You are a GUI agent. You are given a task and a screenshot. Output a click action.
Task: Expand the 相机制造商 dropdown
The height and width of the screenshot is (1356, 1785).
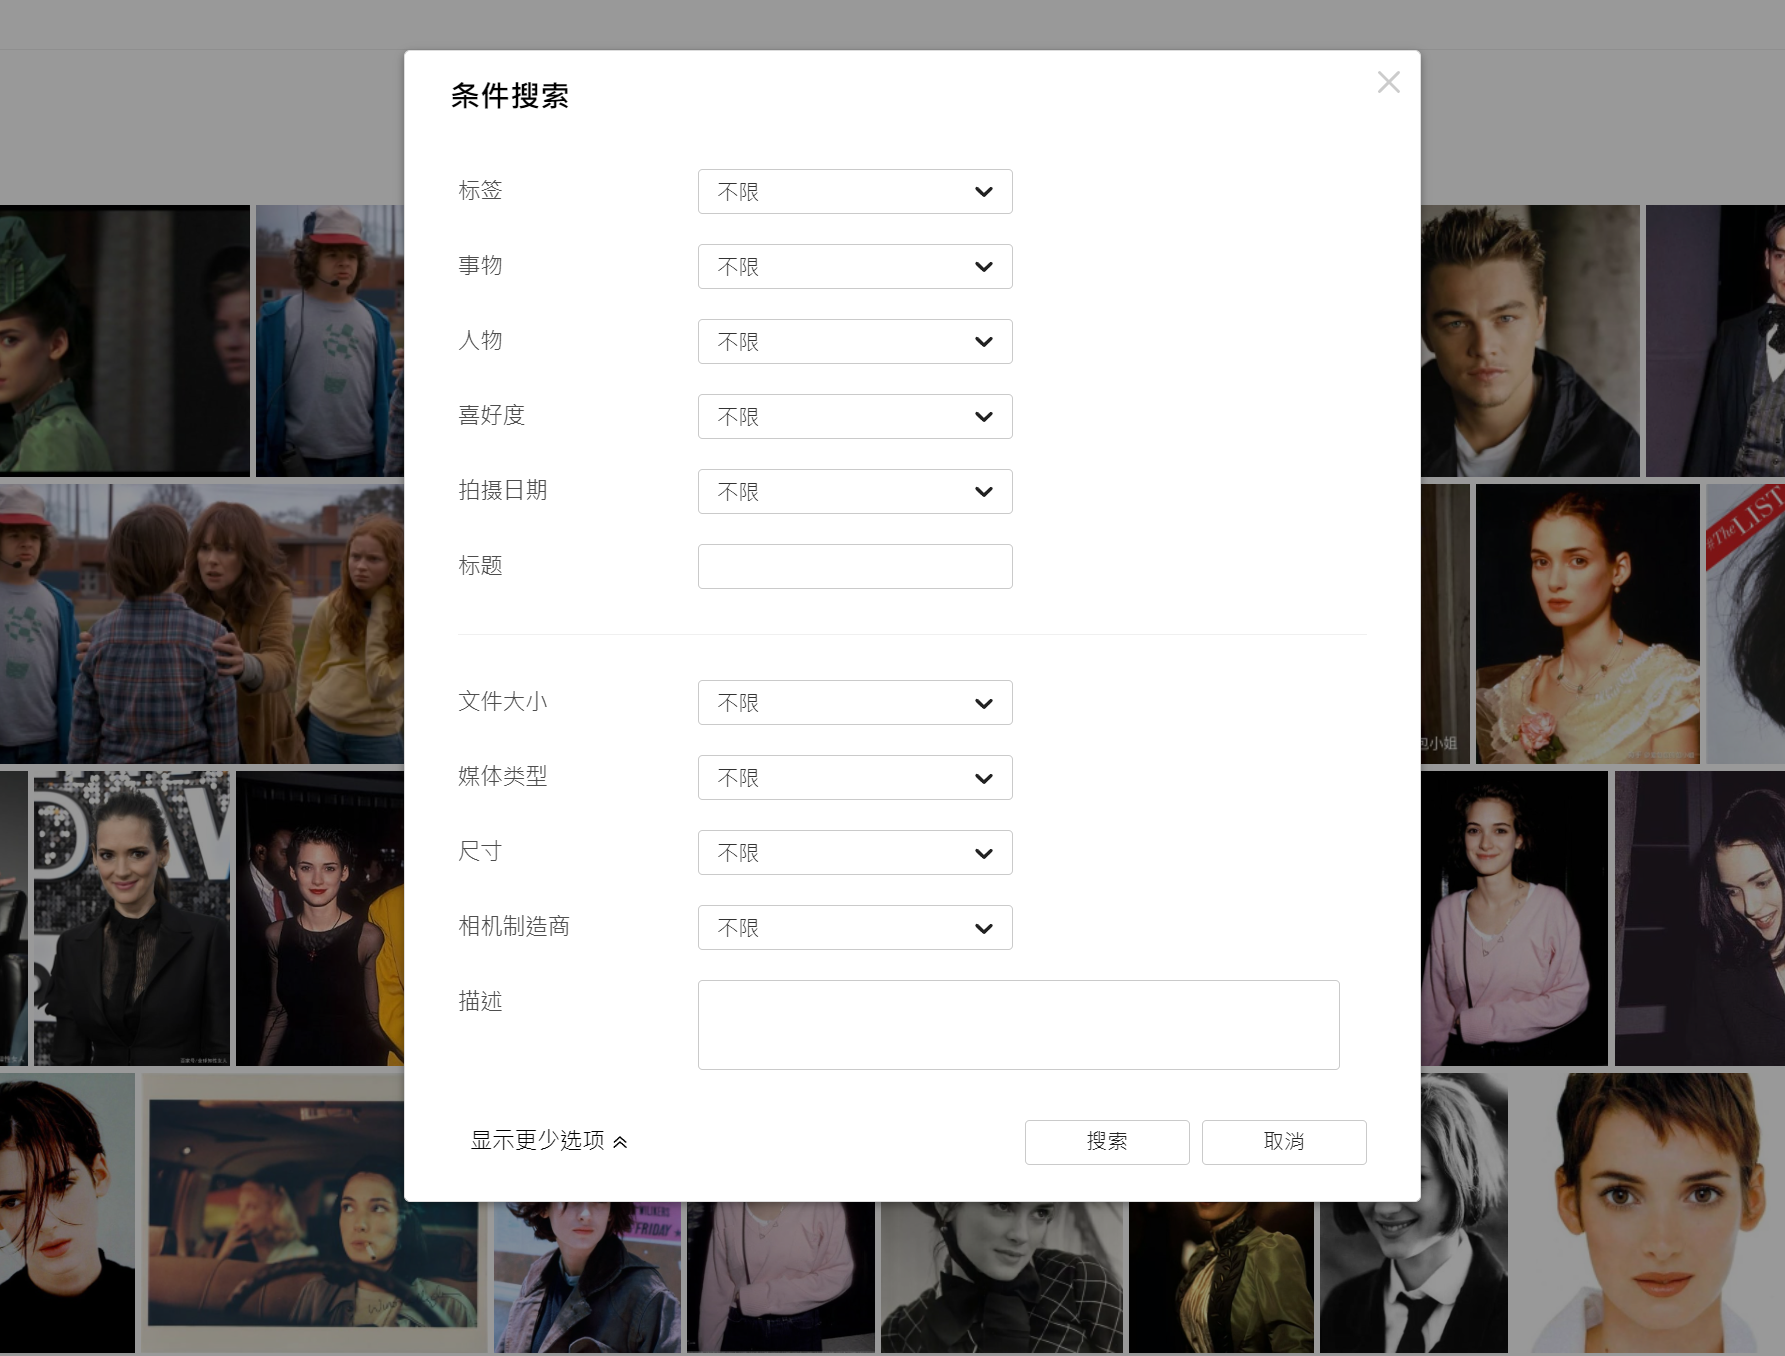(x=855, y=928)
